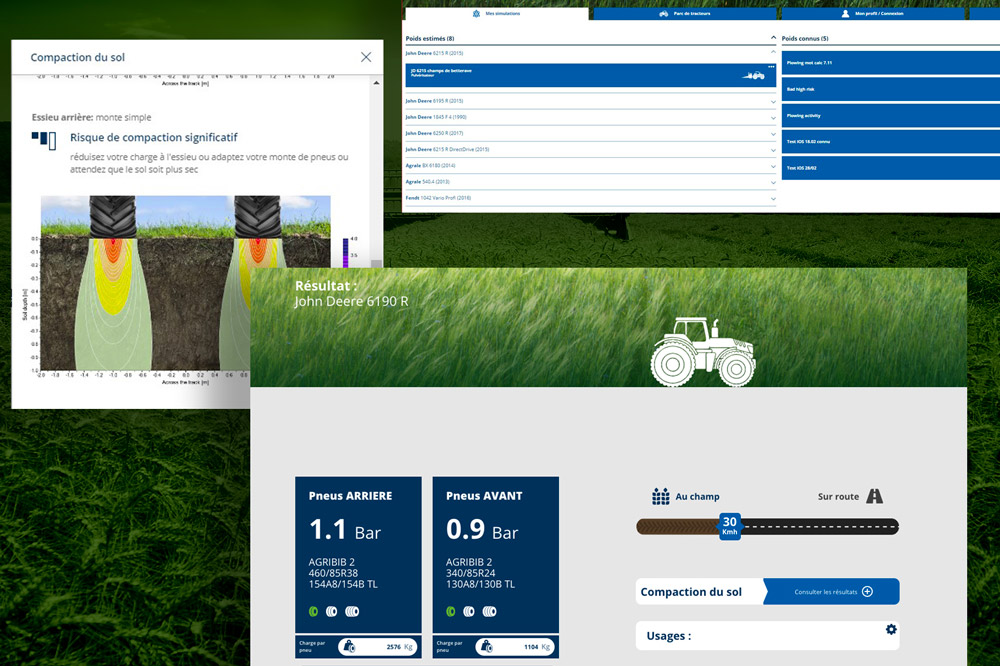
Task: Open the Test IOS 18.02 connu simulation
Action: click(x=891, y=142)
